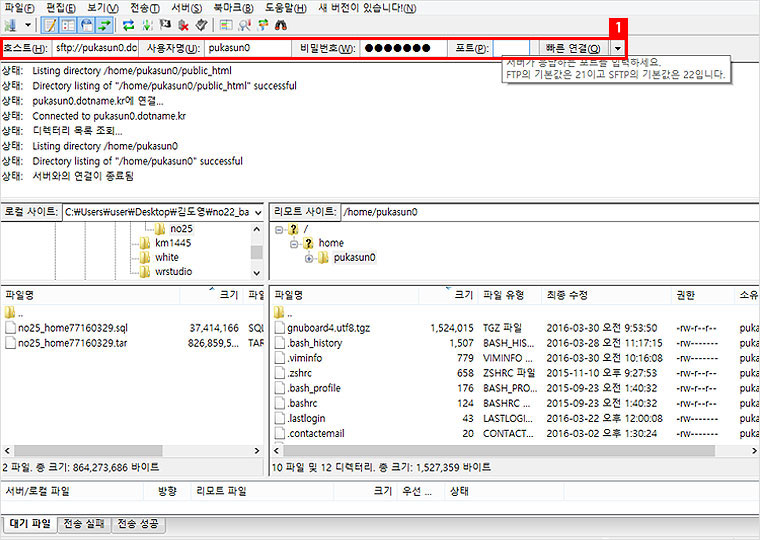Open the Site Manager icon
The image size is (760, 540).
pyautogui.click(x=11, y=24)
